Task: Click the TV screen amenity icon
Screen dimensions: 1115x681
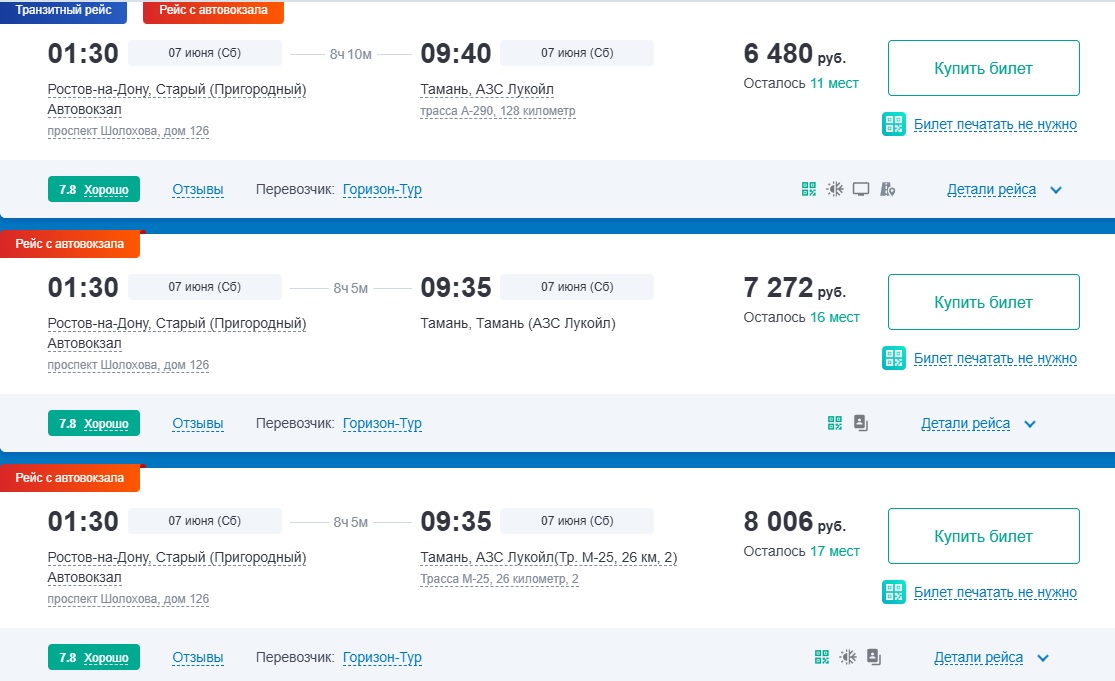Action: tap(861, 189)
